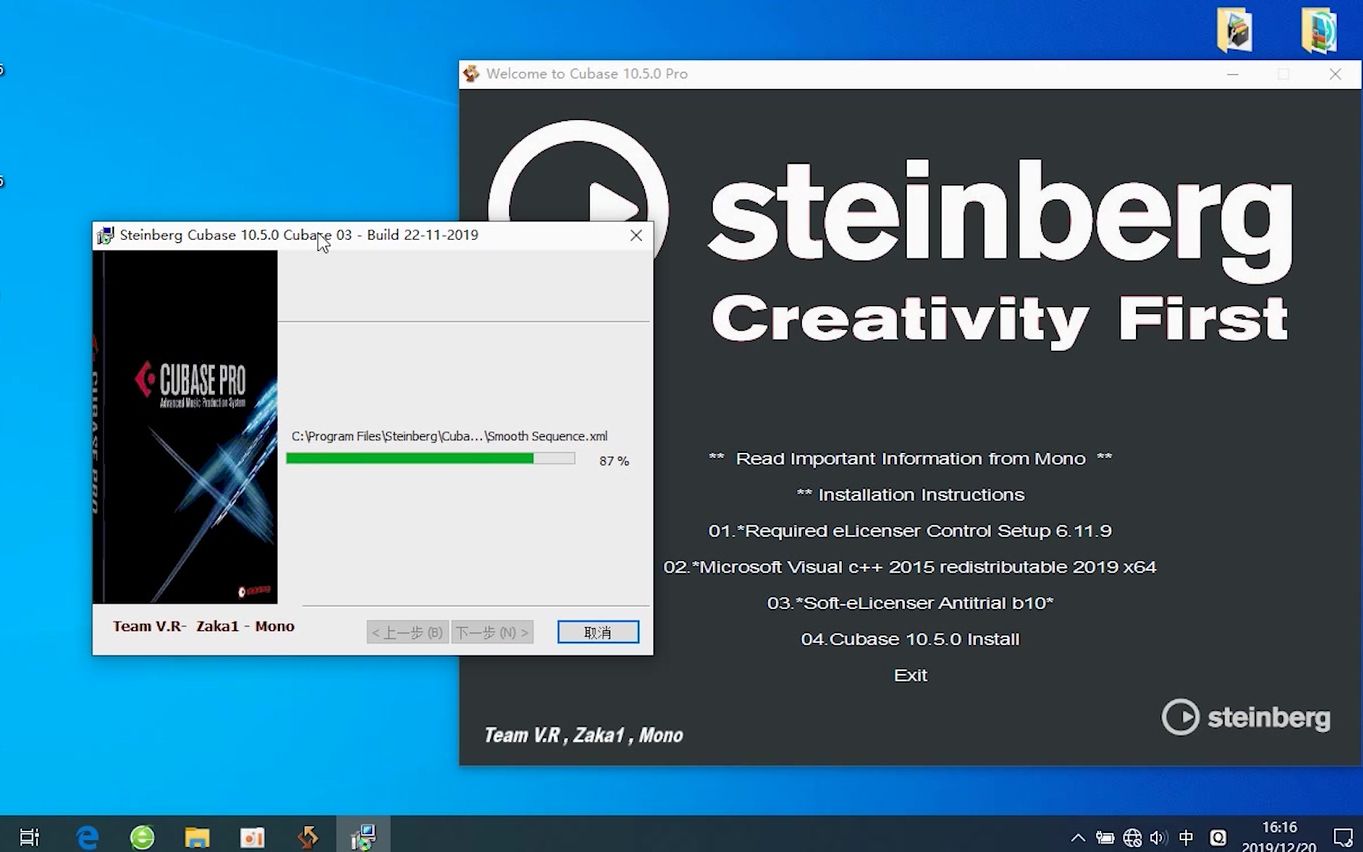Click the Smooth Sequence.xml file path text
Screen dimensions: 1363x852
tap(450, 436)
